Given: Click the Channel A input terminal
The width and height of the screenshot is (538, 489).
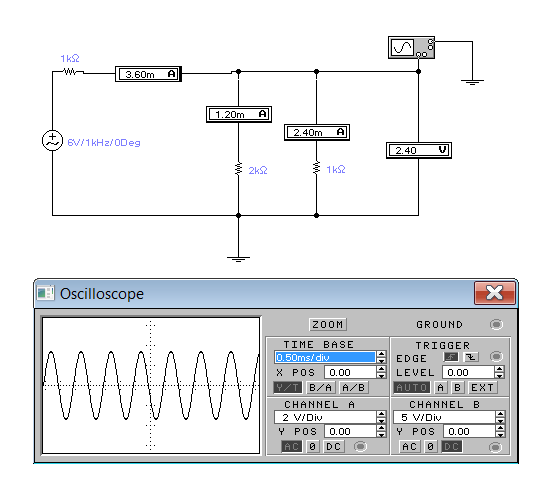Looking at the screenshot, I should click(x=360, y=446).
